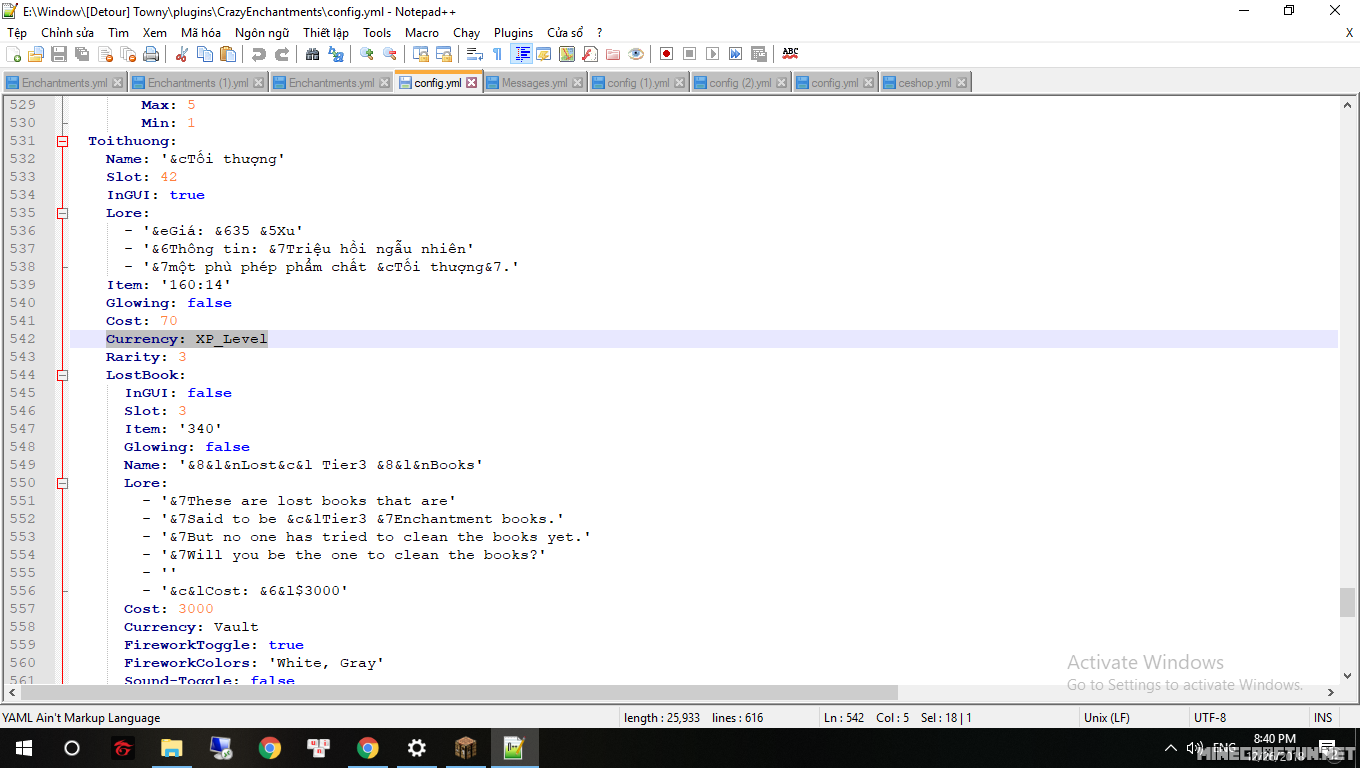This screenshot has width=1360, height=768.
Task: Click the Stop macro recording icon
Action: [x=689, y=54]
